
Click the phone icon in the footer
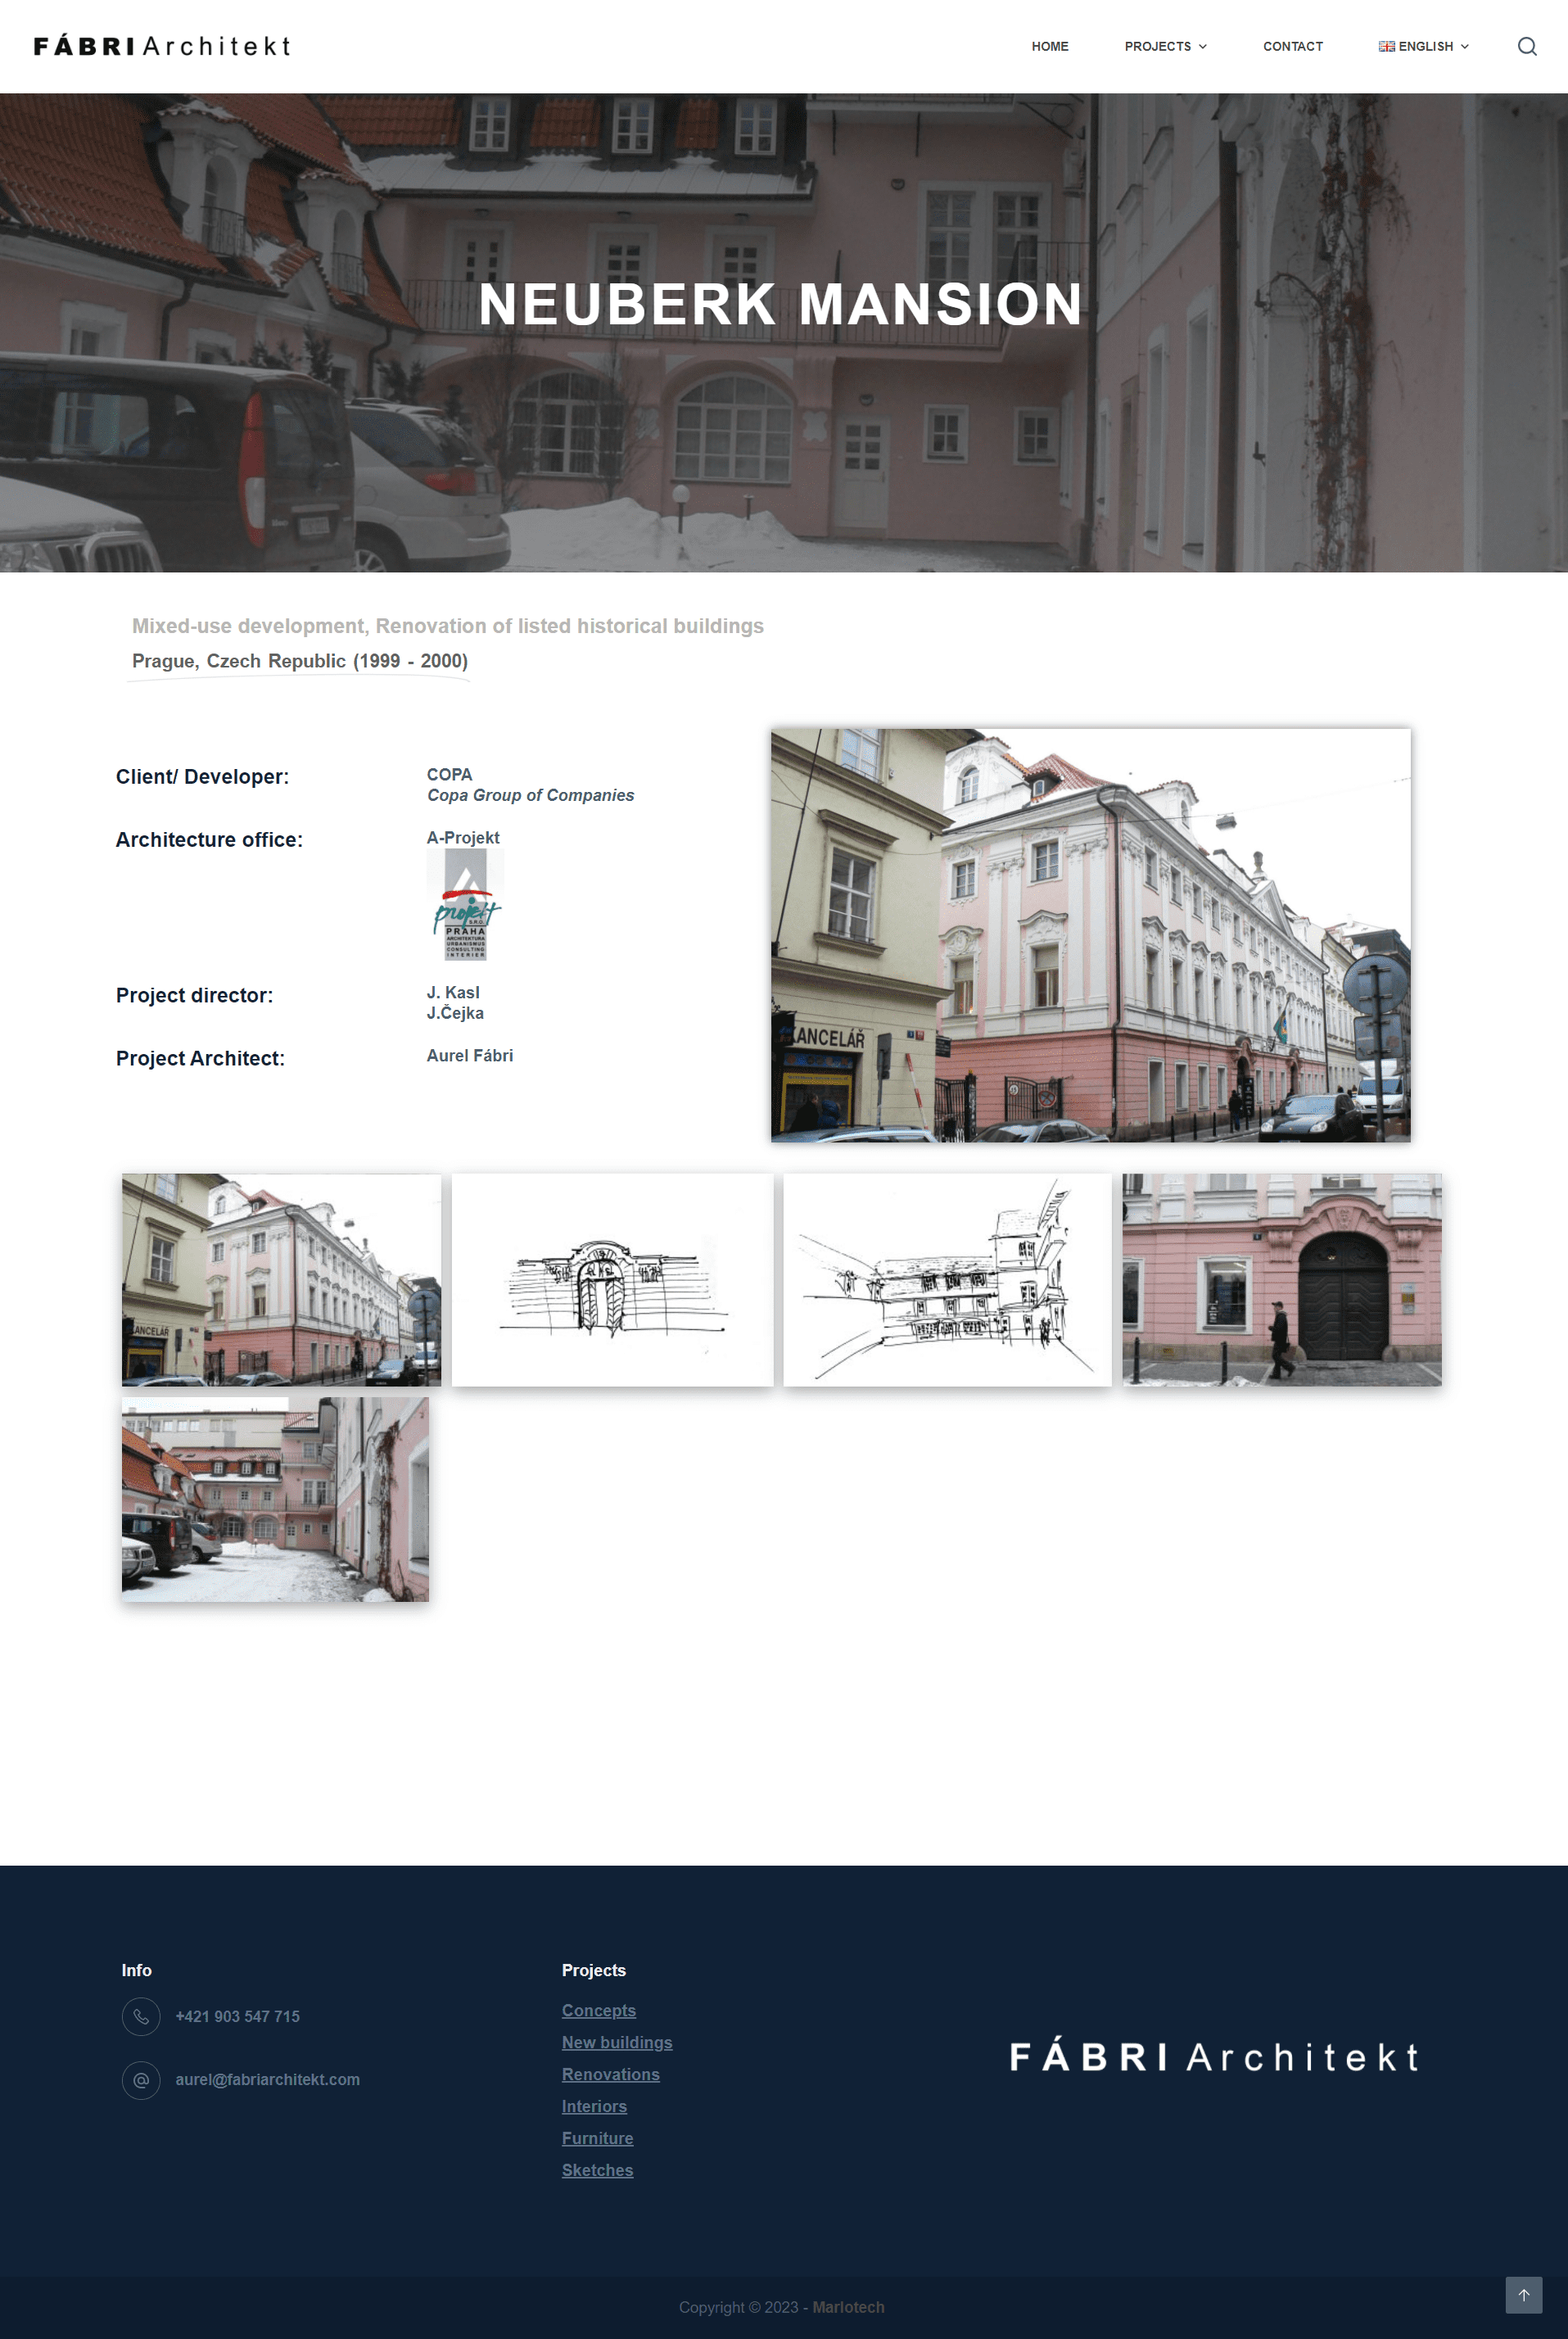(x=141, y=2017)
